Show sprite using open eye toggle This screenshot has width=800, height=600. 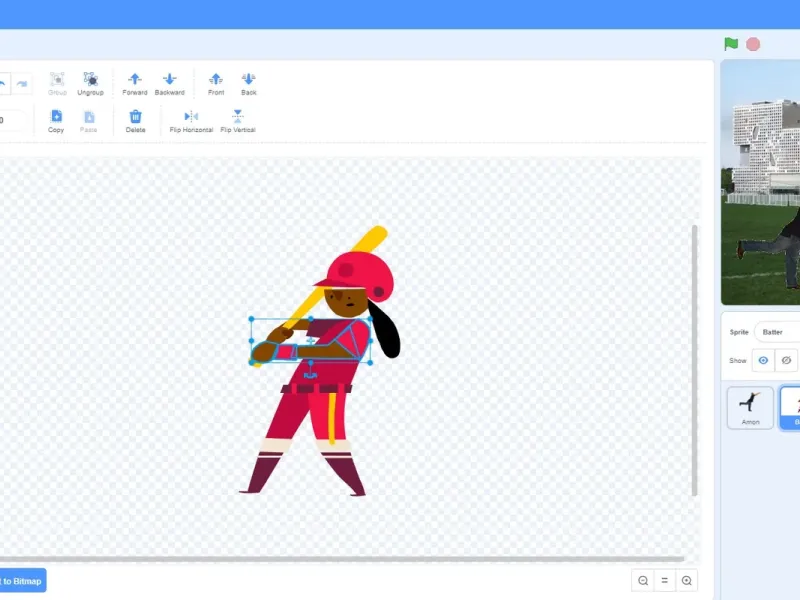pos(763,360)
